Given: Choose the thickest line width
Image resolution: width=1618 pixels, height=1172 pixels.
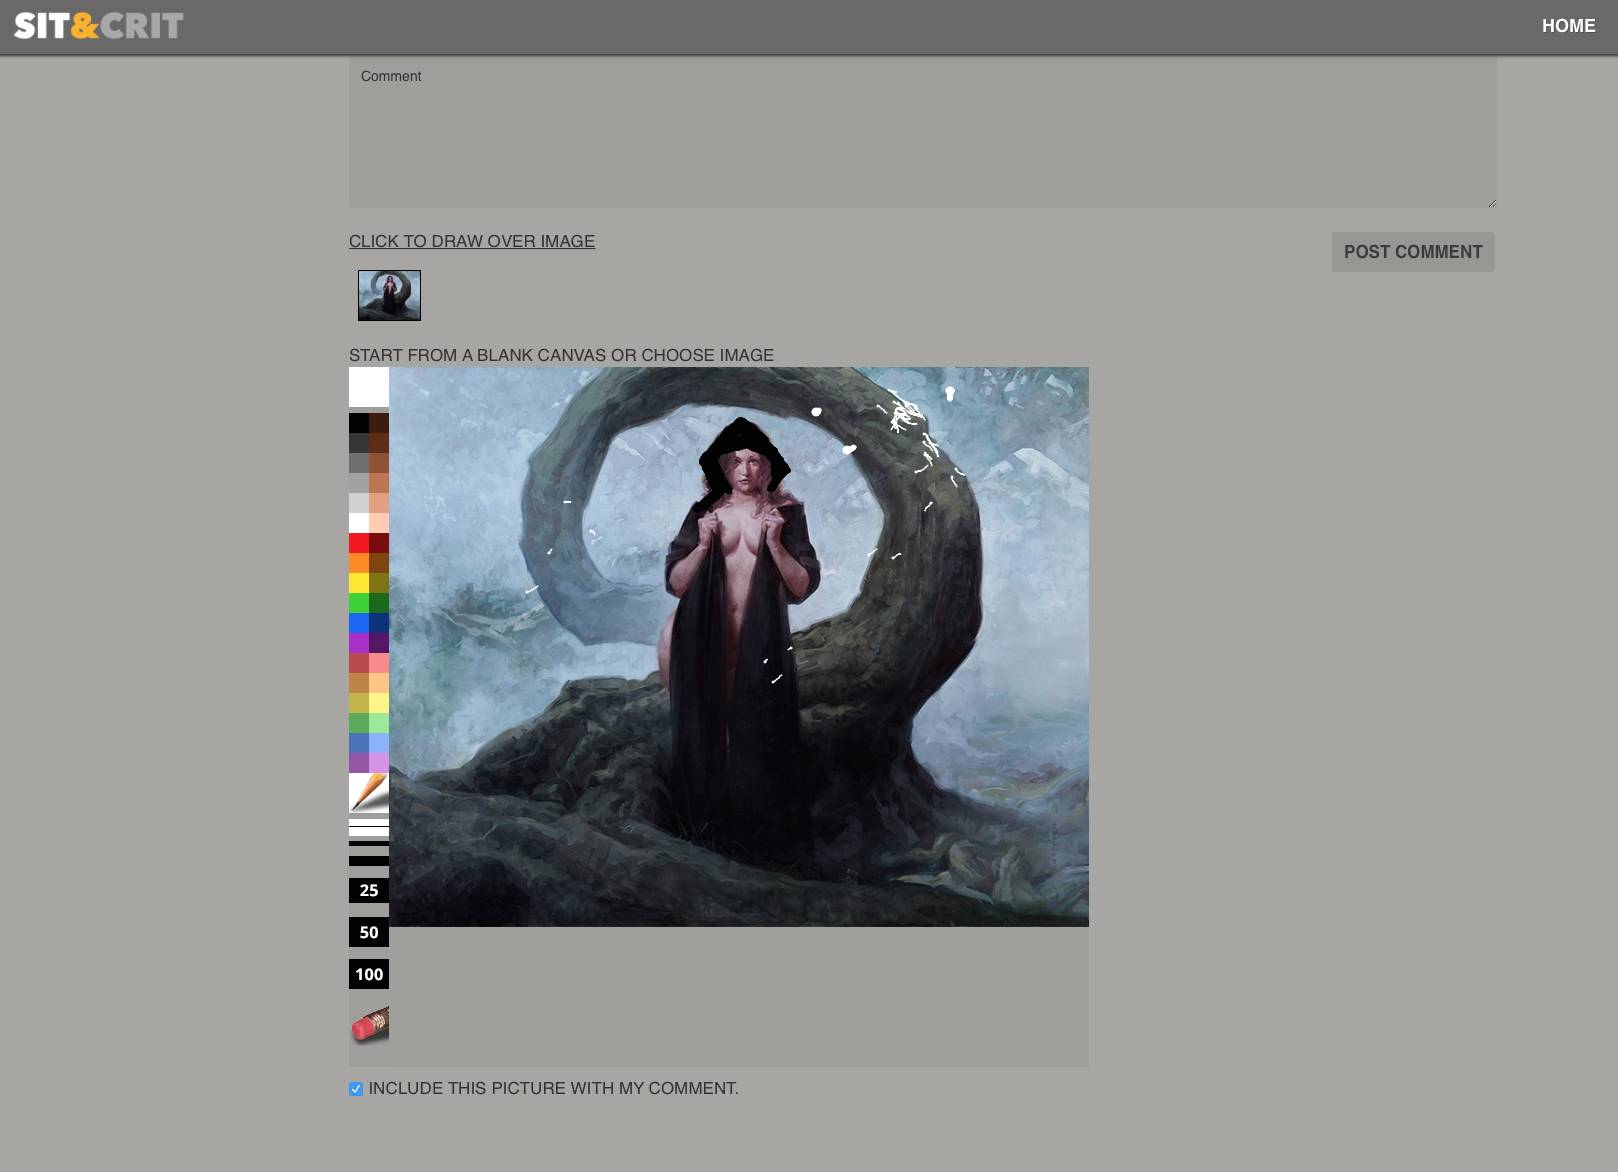Looking at the screenshot, I should click(368, 860).
